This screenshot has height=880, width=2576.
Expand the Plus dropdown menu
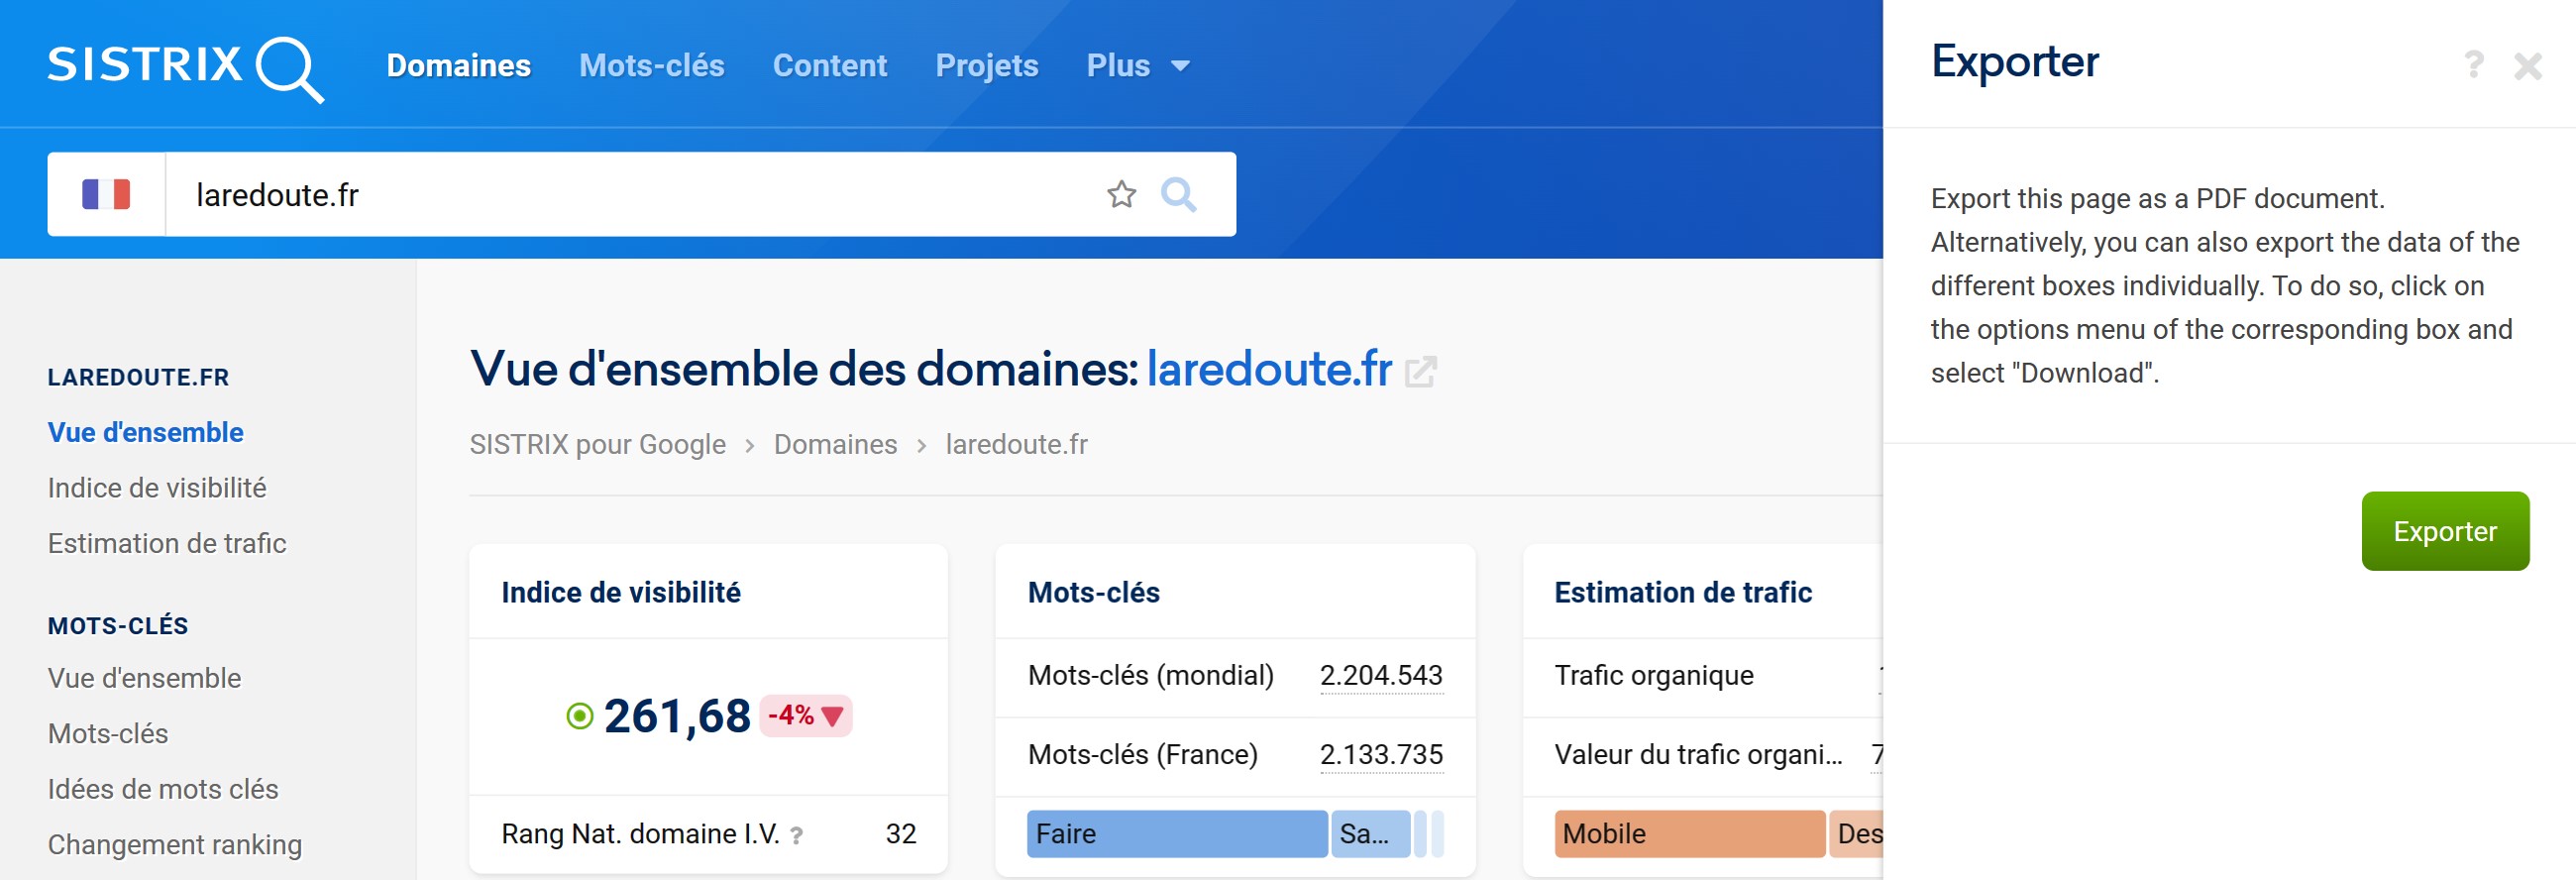click(x=1138, y=66)
